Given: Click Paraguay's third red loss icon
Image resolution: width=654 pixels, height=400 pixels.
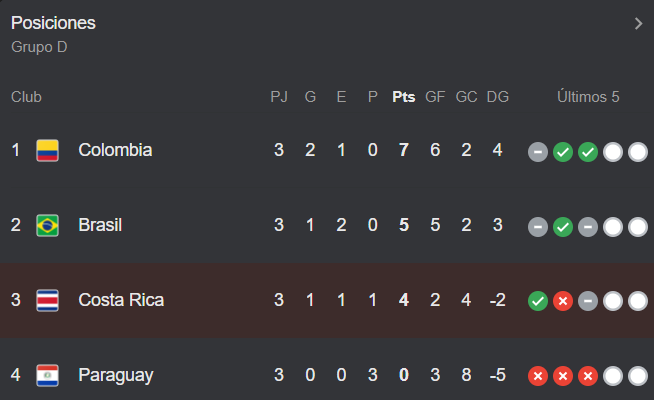Looking at the screenshot, I should point(588,376).
